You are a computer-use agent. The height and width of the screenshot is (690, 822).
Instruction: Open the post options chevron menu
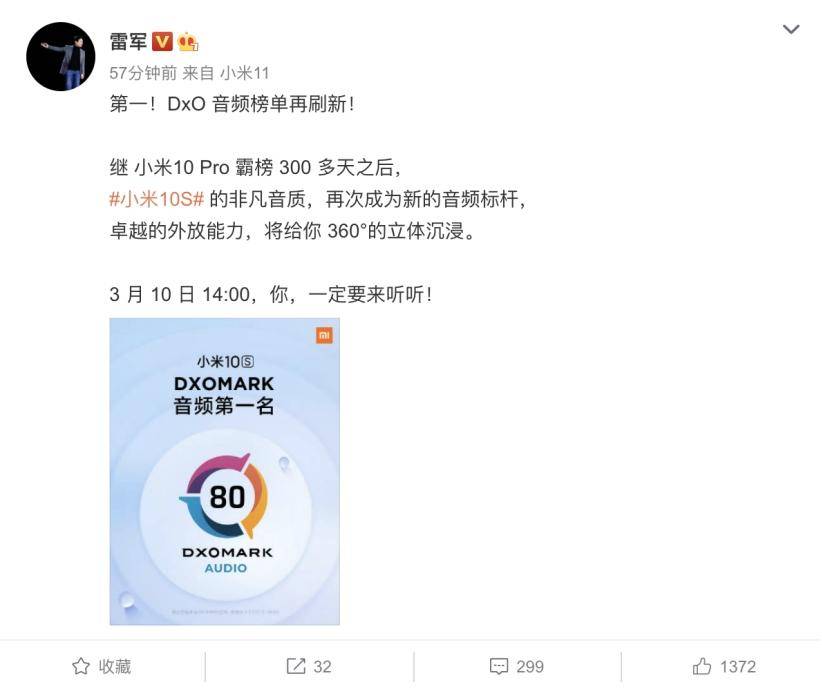(791, 29)
